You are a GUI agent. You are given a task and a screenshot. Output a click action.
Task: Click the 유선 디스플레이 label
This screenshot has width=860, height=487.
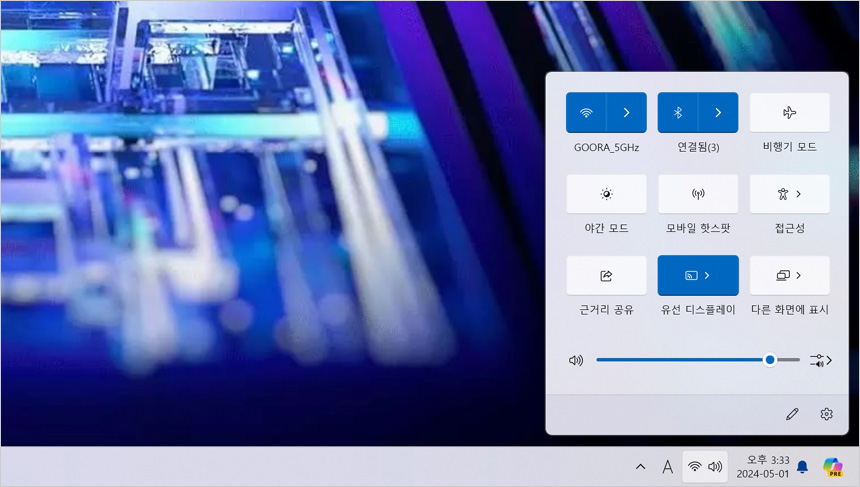[x=698, y=310]
